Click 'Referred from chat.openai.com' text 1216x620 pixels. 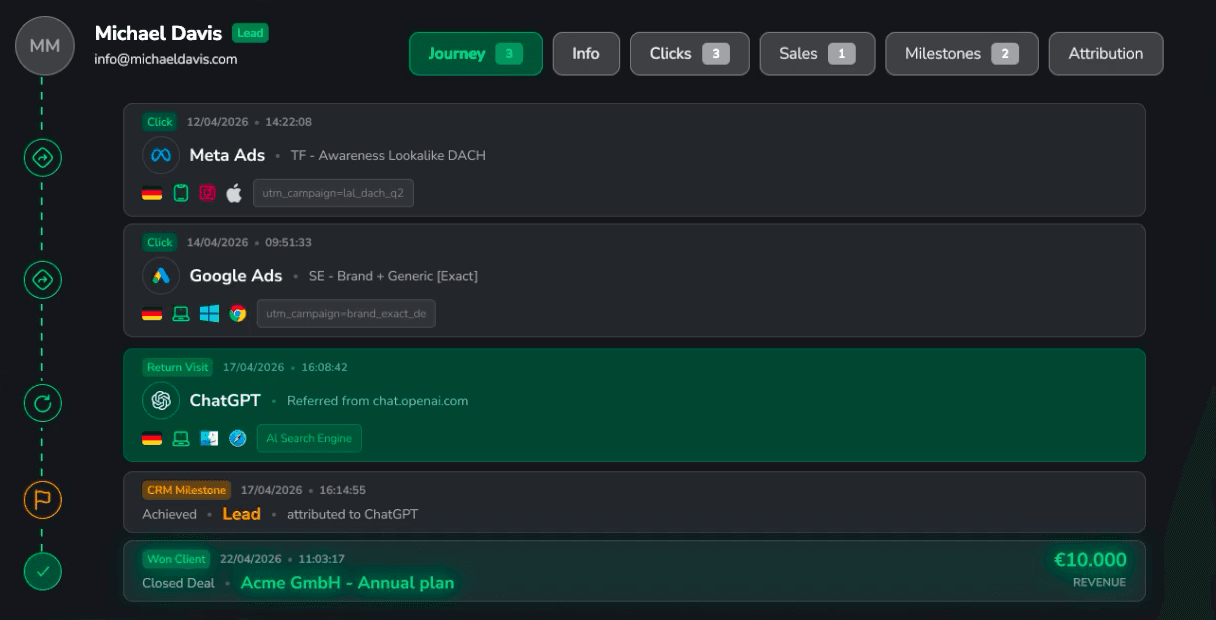click(x=377, y=401)
